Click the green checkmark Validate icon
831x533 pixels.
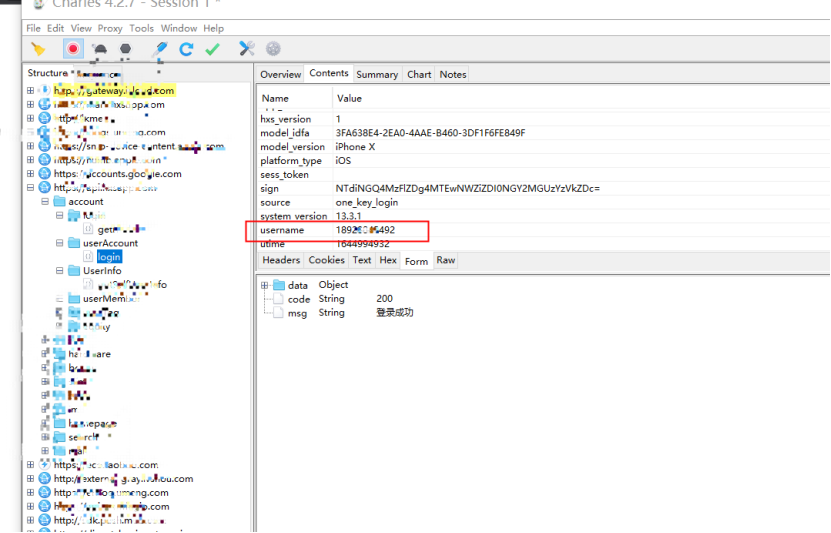(212, 49)
